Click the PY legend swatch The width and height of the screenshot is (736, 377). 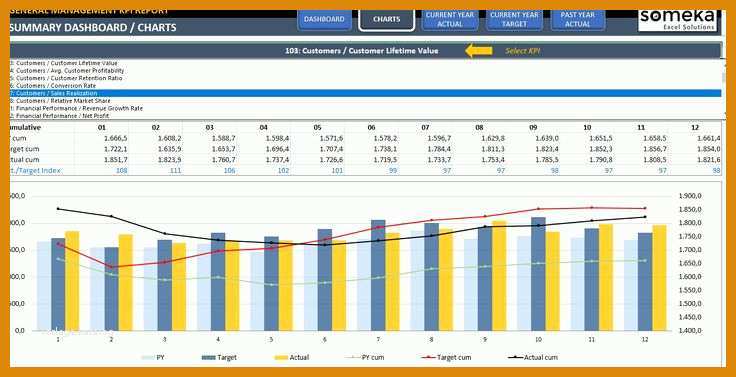148,358
